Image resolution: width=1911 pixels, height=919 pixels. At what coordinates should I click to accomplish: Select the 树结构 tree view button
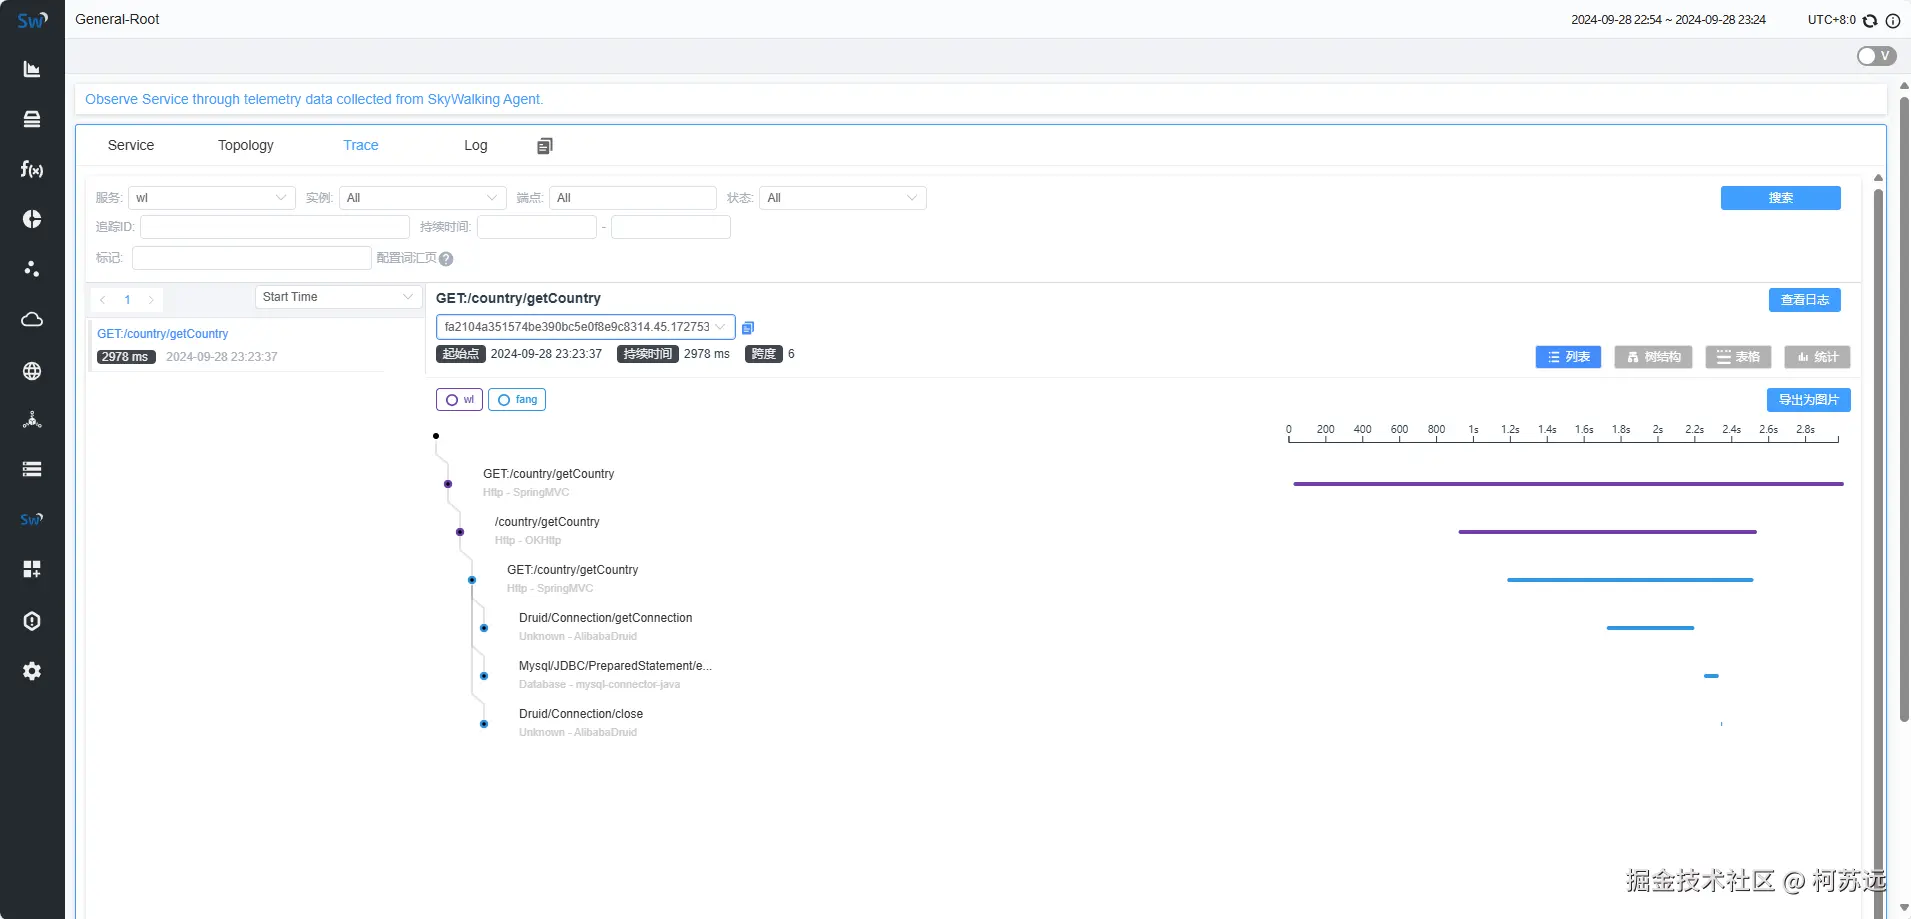[x=1653, y=357]
